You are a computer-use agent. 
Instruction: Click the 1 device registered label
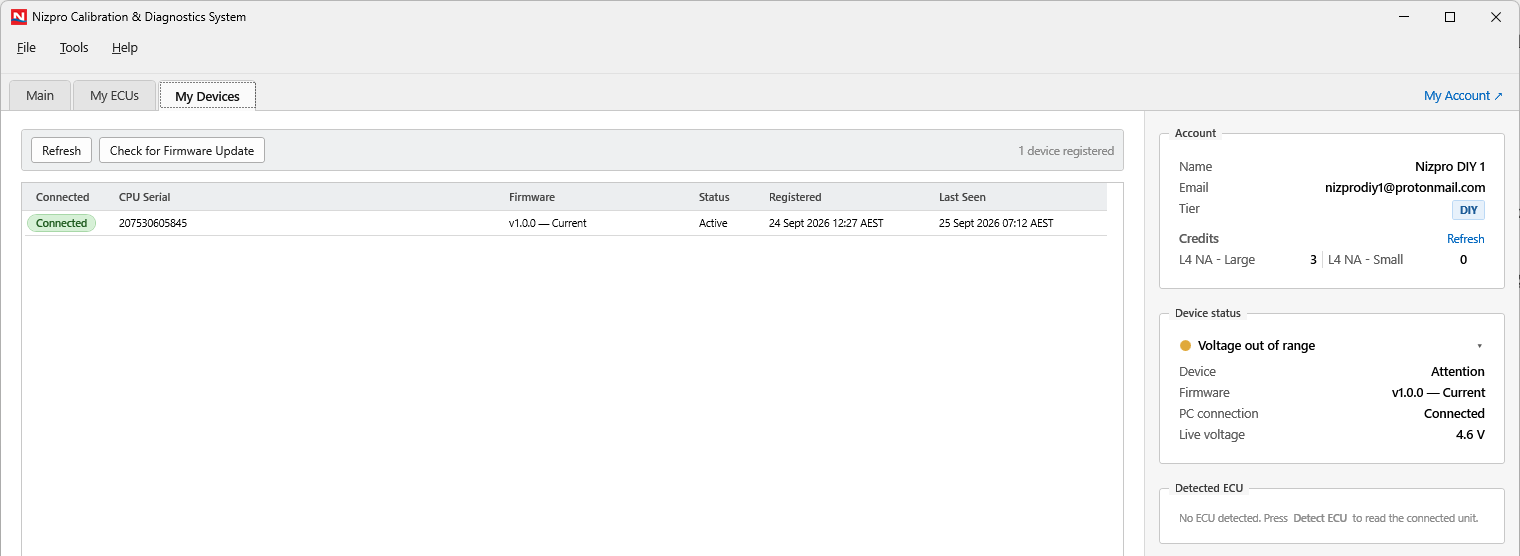(x=1066, y=151)
